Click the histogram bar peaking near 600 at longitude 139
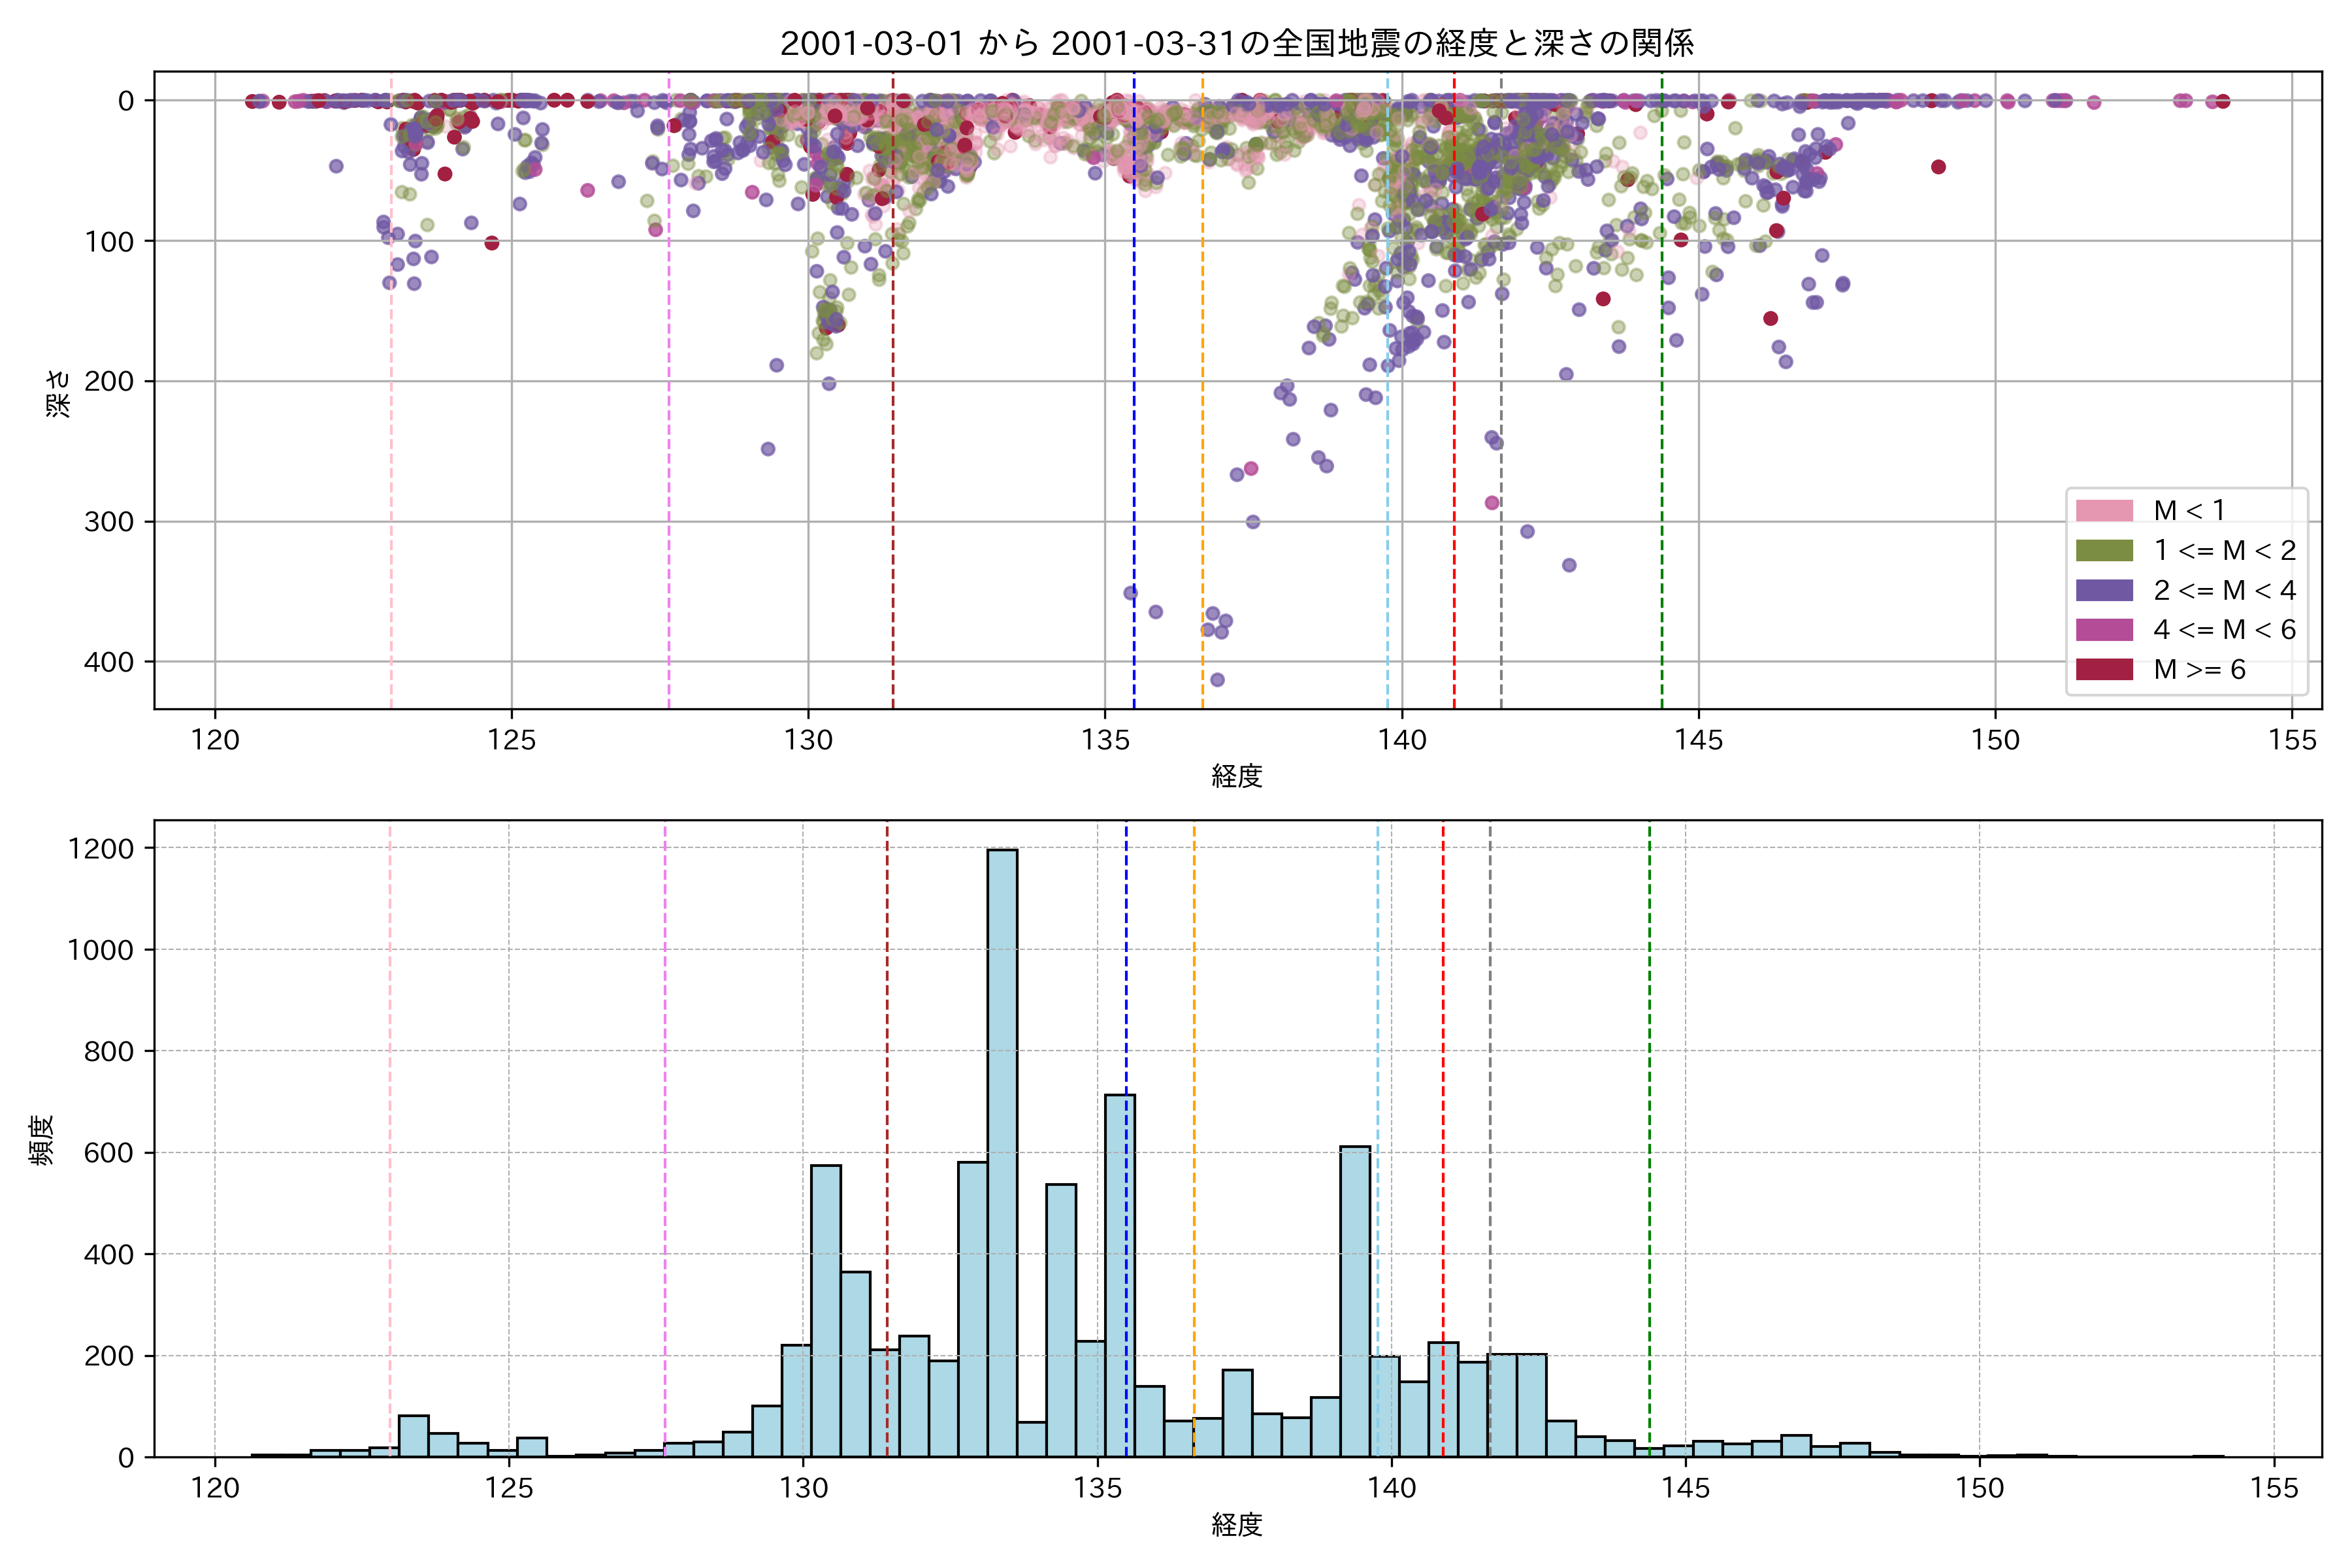Screen dimensions: 2352x1568 (x=1355, y=1300)
